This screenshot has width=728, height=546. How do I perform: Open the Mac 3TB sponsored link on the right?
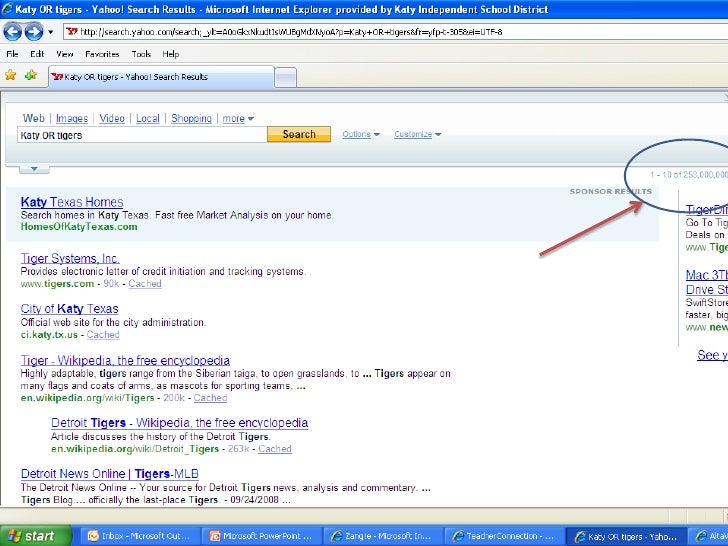coord(707,282)
